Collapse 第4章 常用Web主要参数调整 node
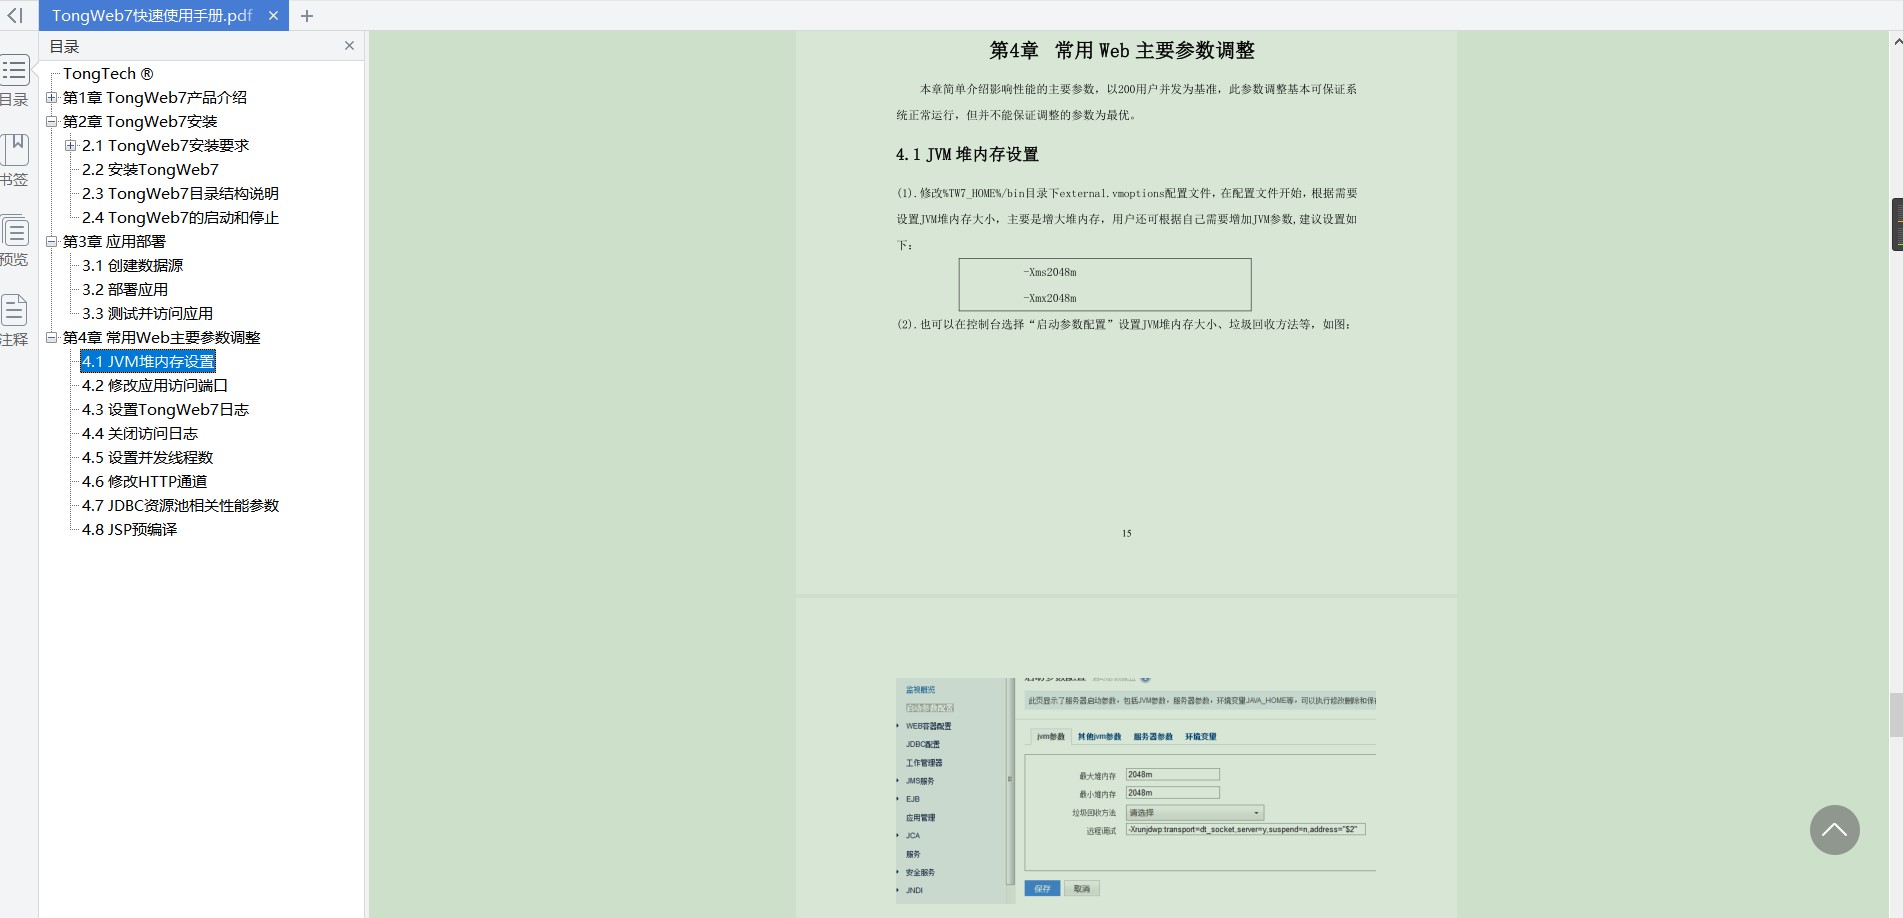The width and height of the screenshot is (1903, 918). coord(51,338)
